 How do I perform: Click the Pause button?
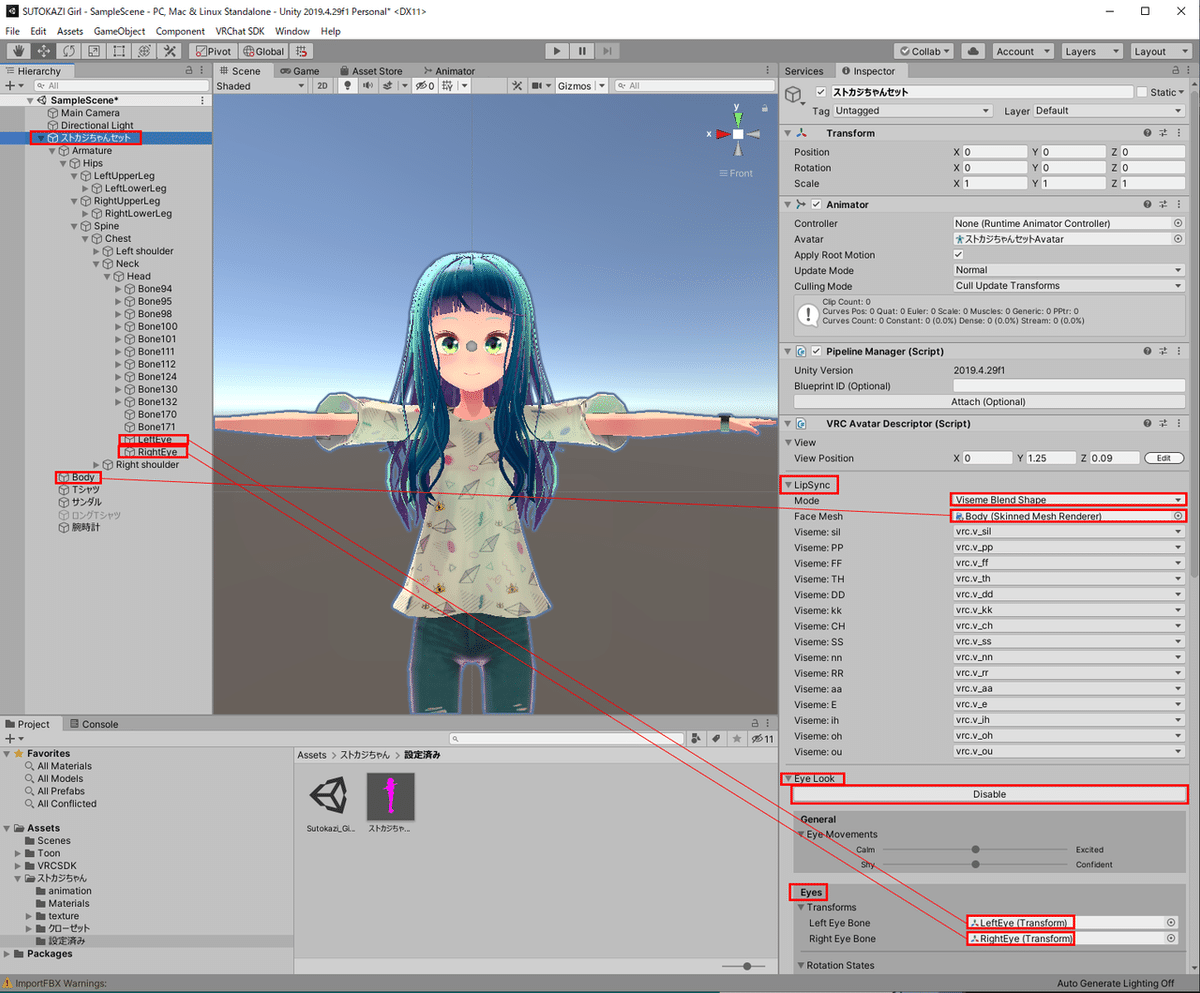click(582, 51)
